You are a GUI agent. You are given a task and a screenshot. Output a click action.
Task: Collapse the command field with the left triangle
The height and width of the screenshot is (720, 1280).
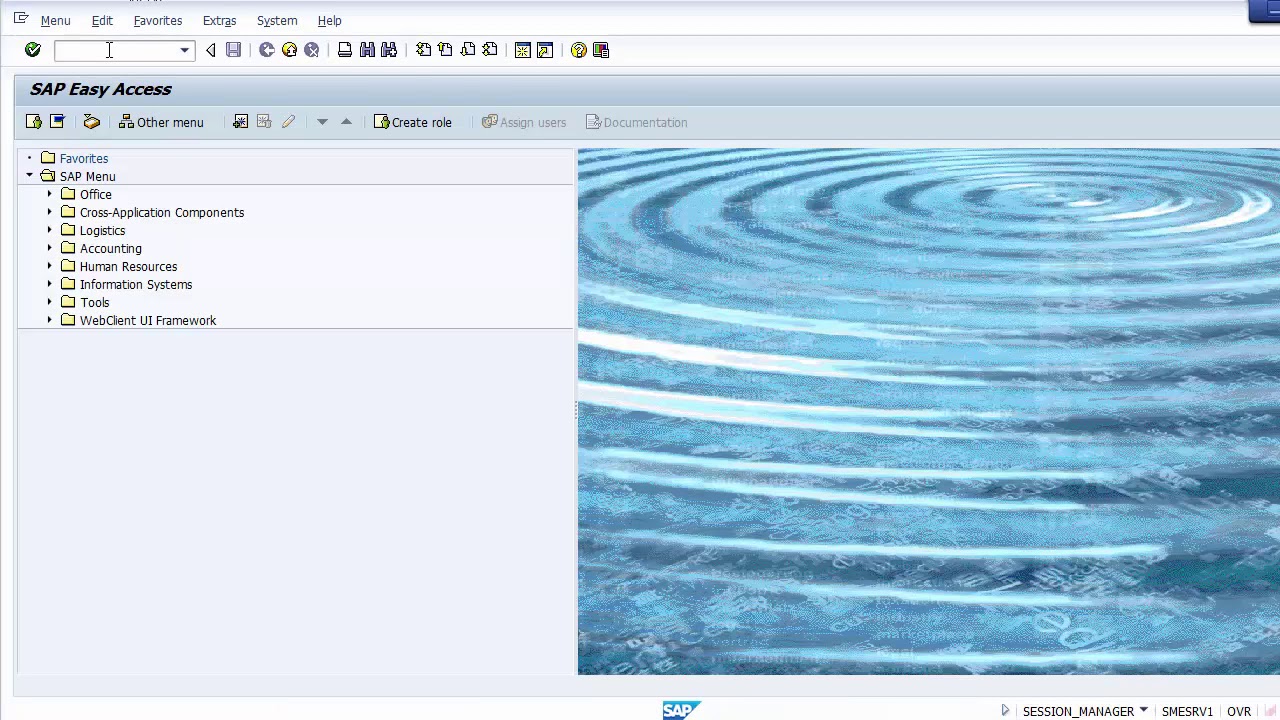click(210, 50)
